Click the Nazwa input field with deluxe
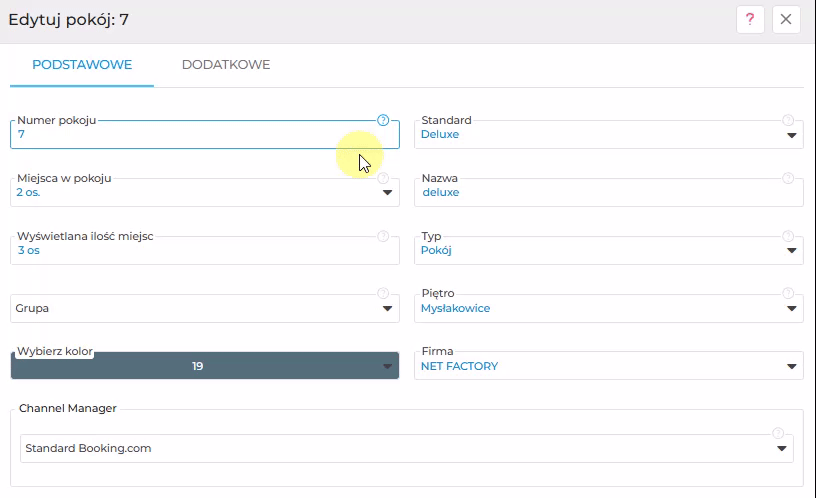The image size is (816, 498). (608, 193)
